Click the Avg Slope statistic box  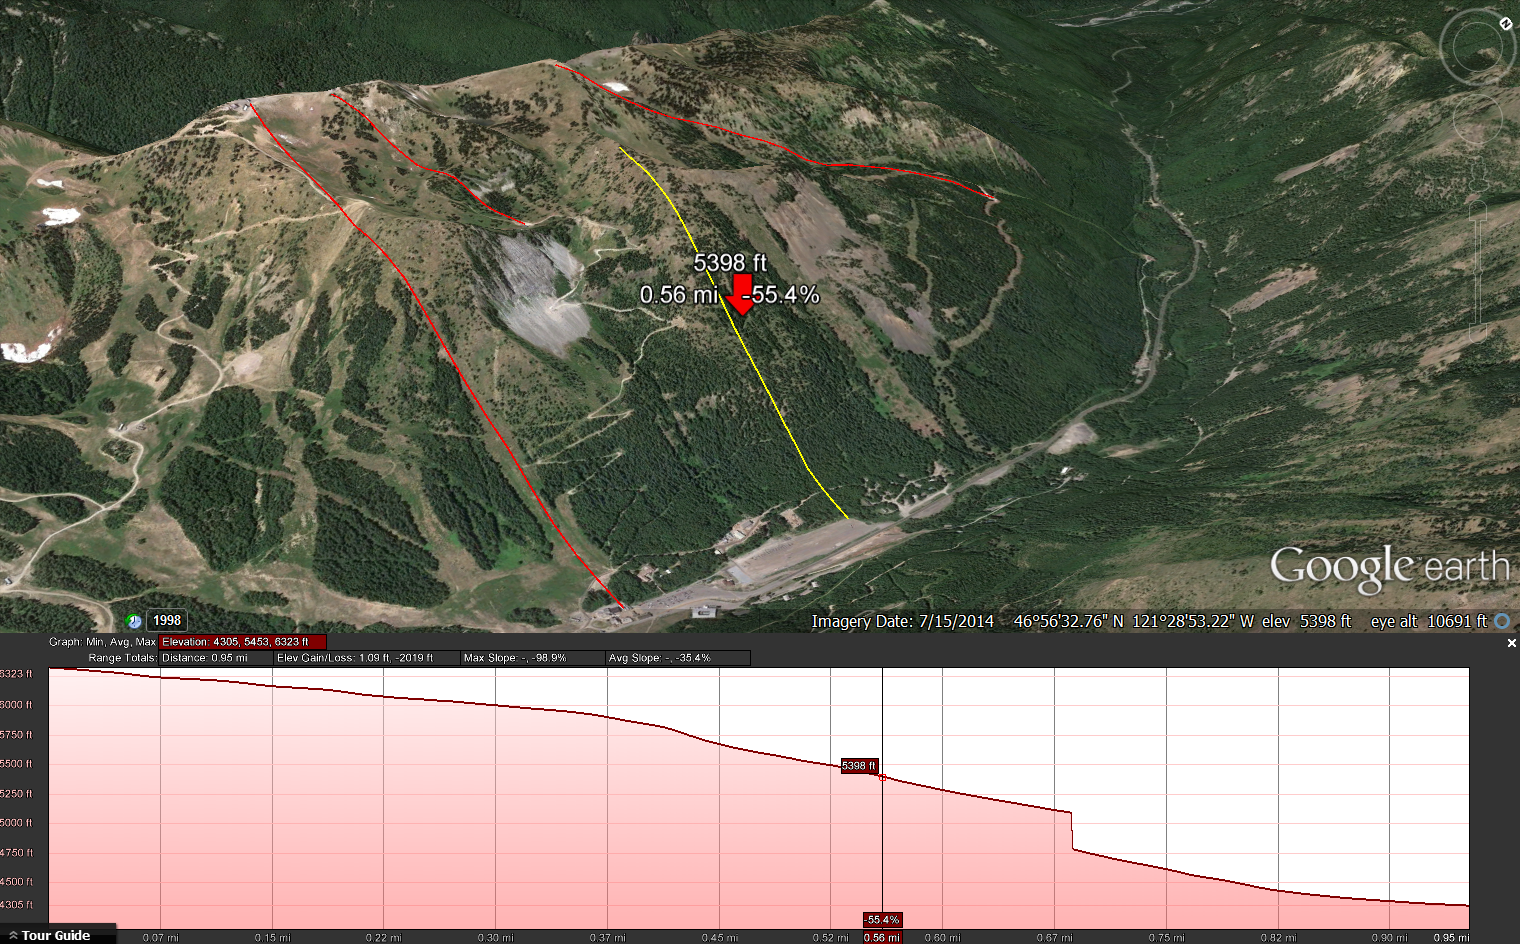point(677,658)
